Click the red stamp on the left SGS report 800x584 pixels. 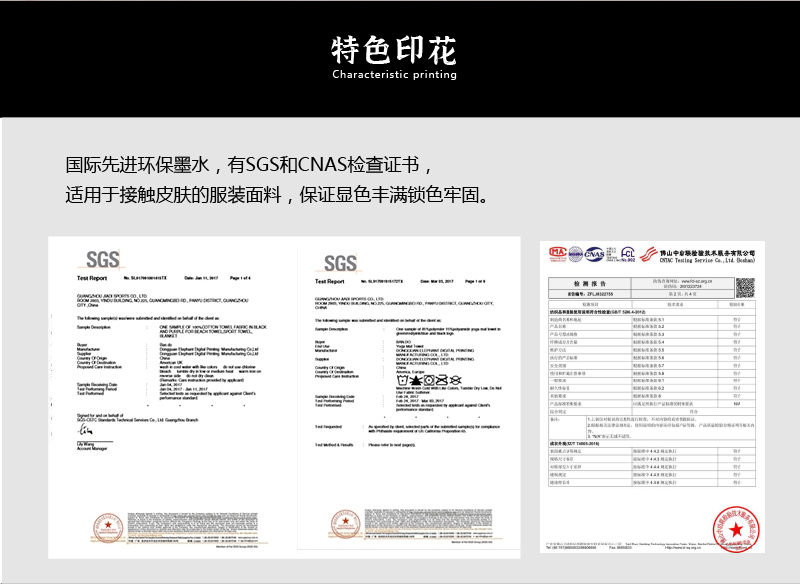point(102,524)
